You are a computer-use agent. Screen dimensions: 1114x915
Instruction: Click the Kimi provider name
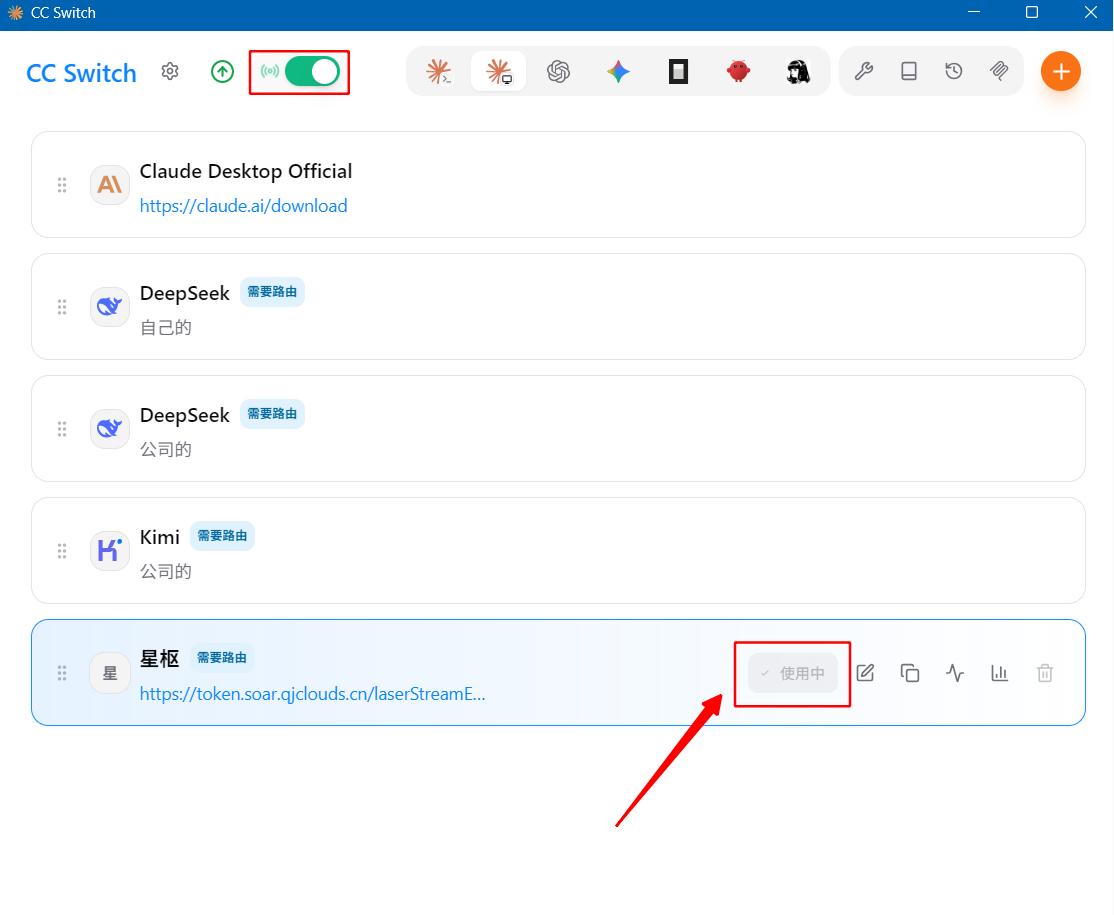[160, 537]
